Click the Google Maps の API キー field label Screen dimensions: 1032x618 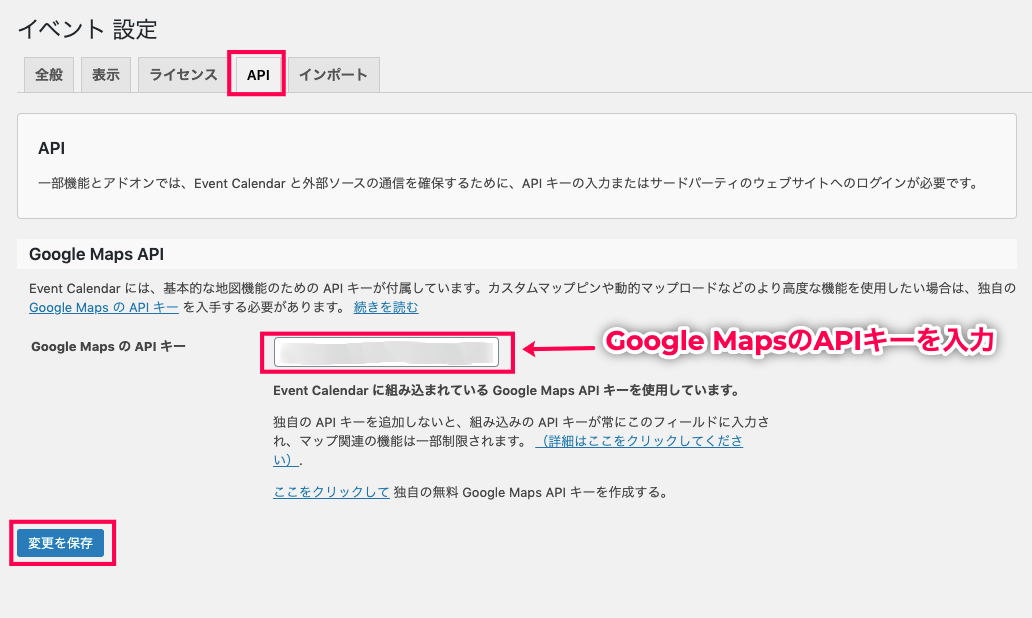click(x=108, y=346)
